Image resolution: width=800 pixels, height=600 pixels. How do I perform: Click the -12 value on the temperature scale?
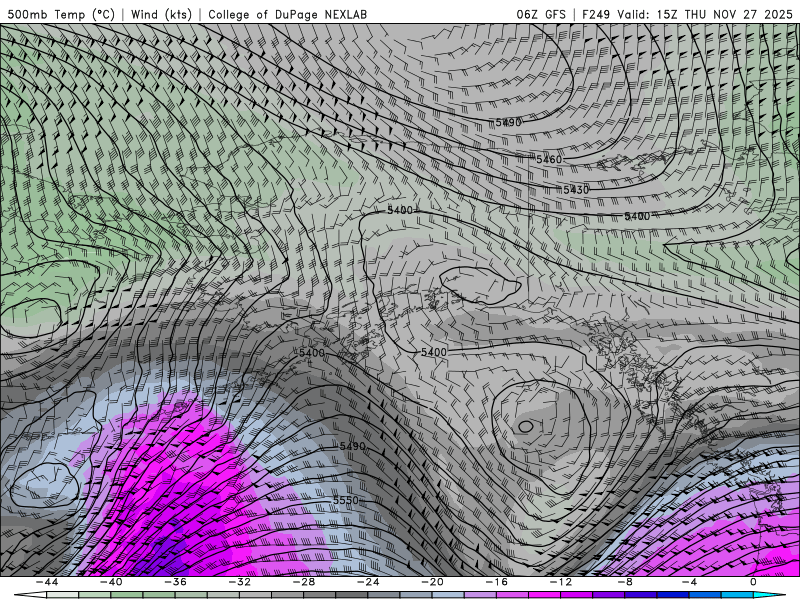[x=561, y=582]
